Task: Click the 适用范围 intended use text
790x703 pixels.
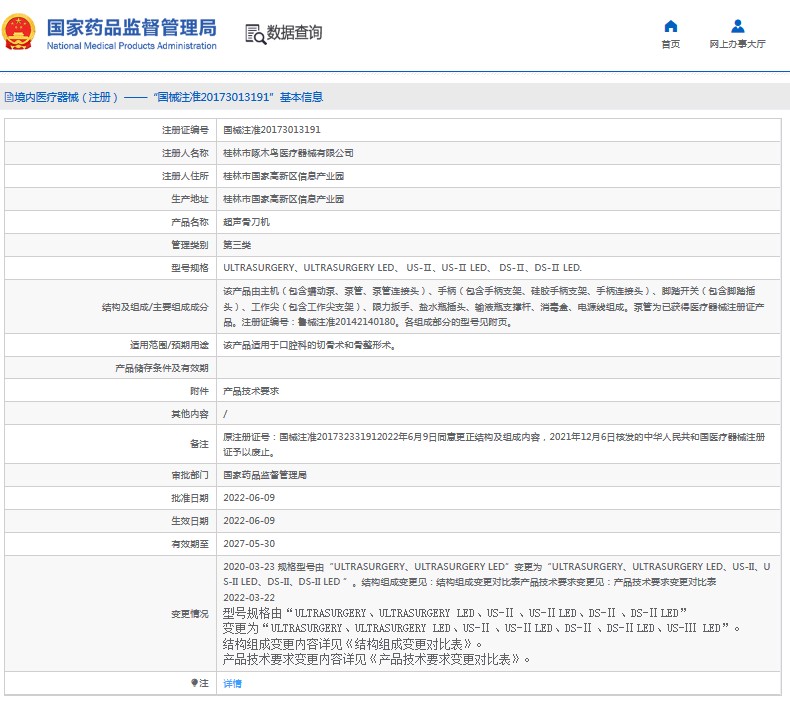Action: [x=309, y=345]
